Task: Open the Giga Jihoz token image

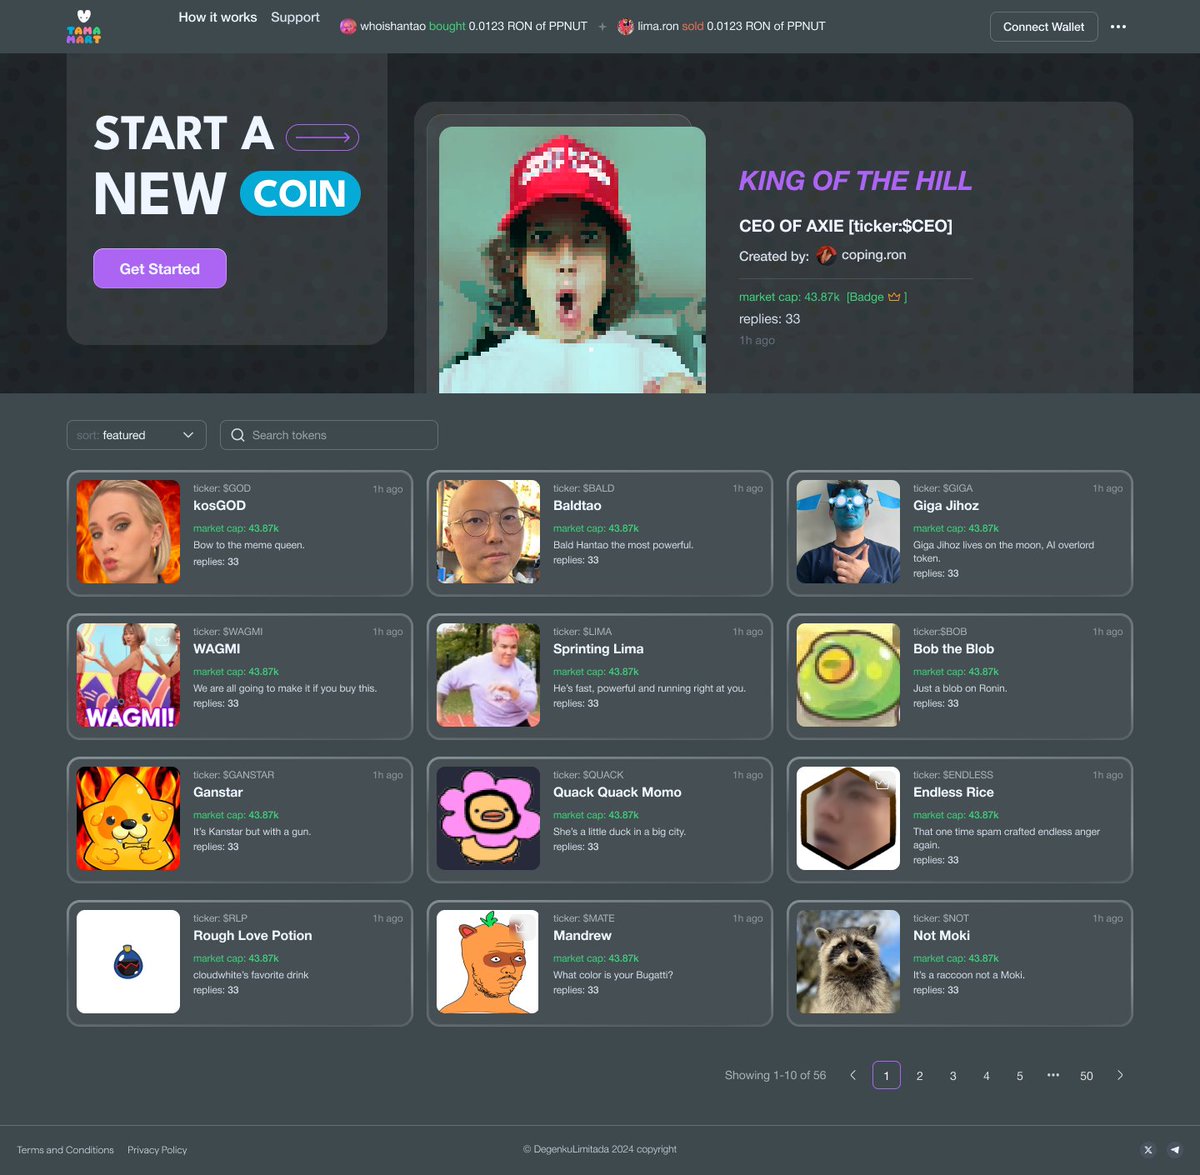Action: [x=848, y=532]
